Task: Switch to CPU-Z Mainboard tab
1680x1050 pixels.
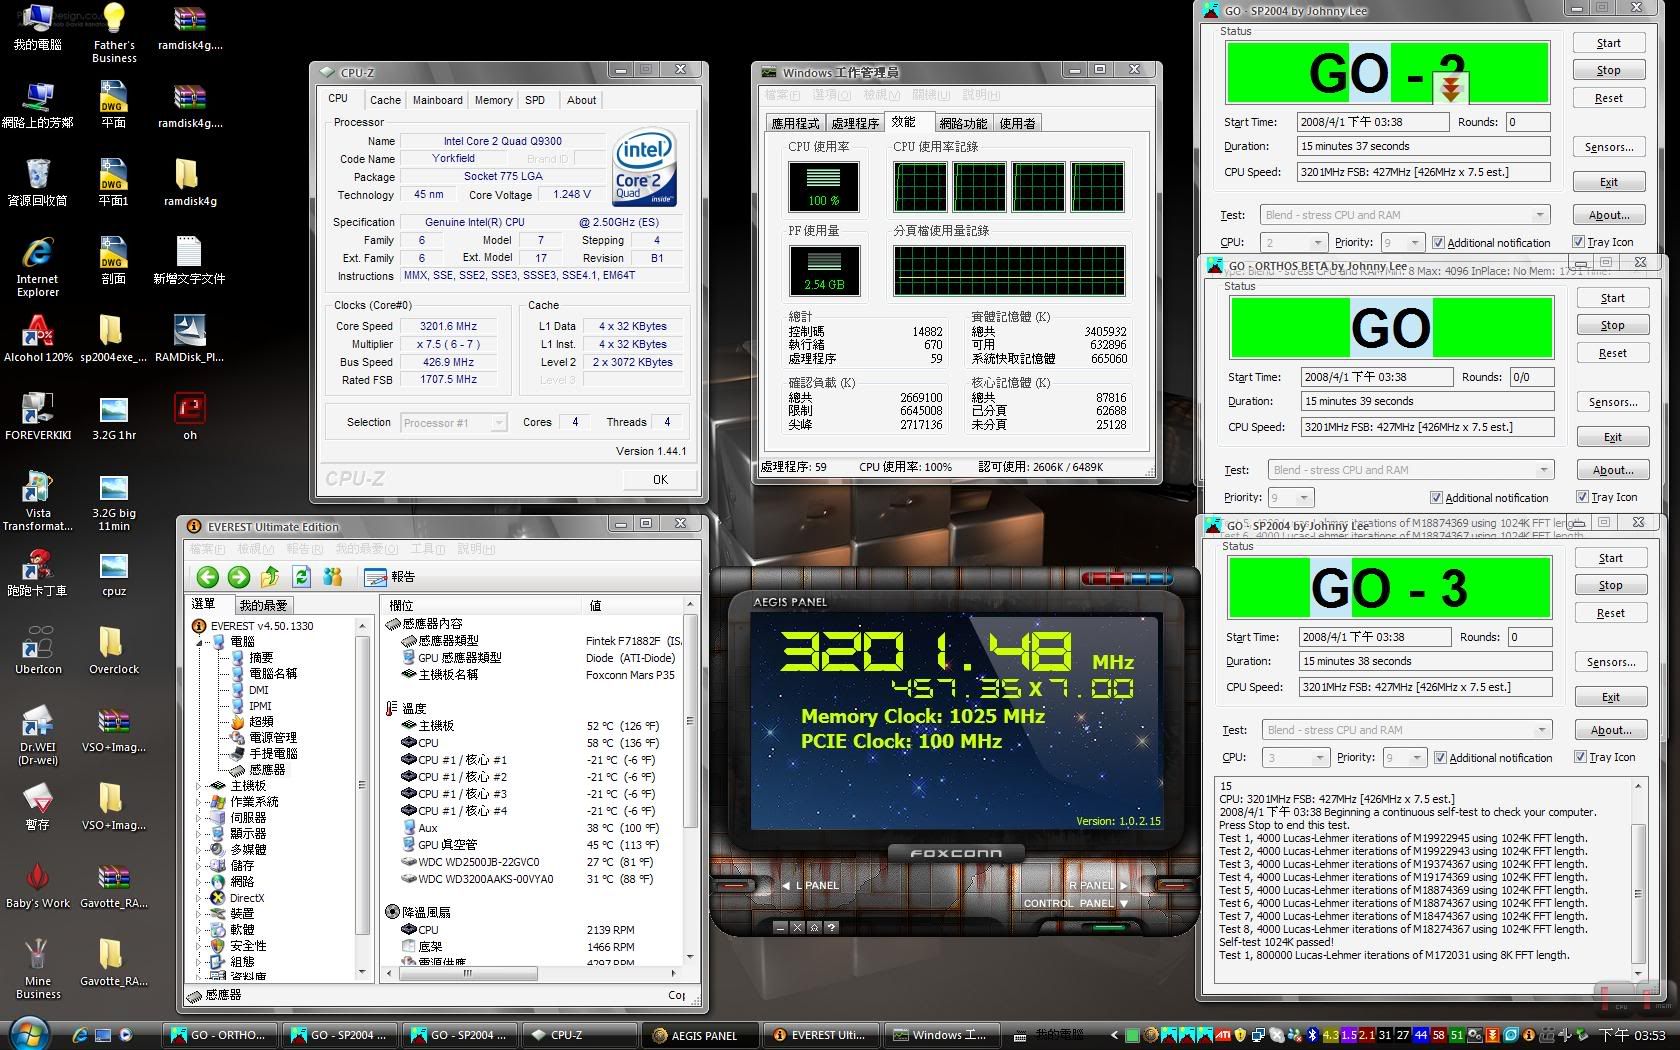Action: tap(438, 100)
